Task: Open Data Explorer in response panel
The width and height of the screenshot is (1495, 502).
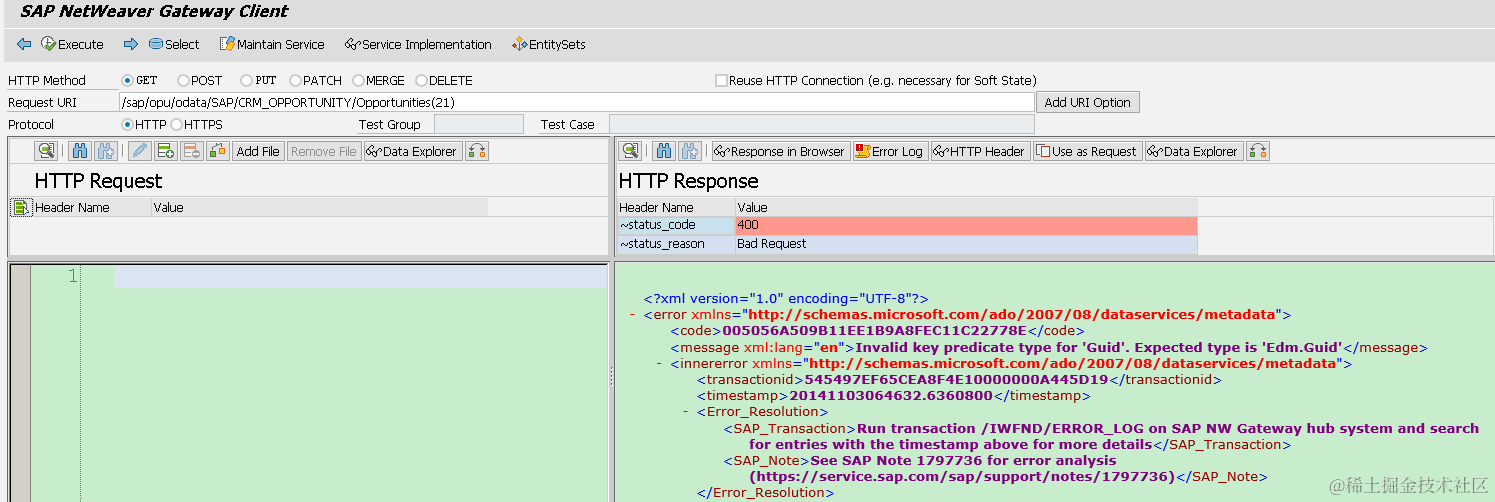Action: click(x=1193, y=151)
